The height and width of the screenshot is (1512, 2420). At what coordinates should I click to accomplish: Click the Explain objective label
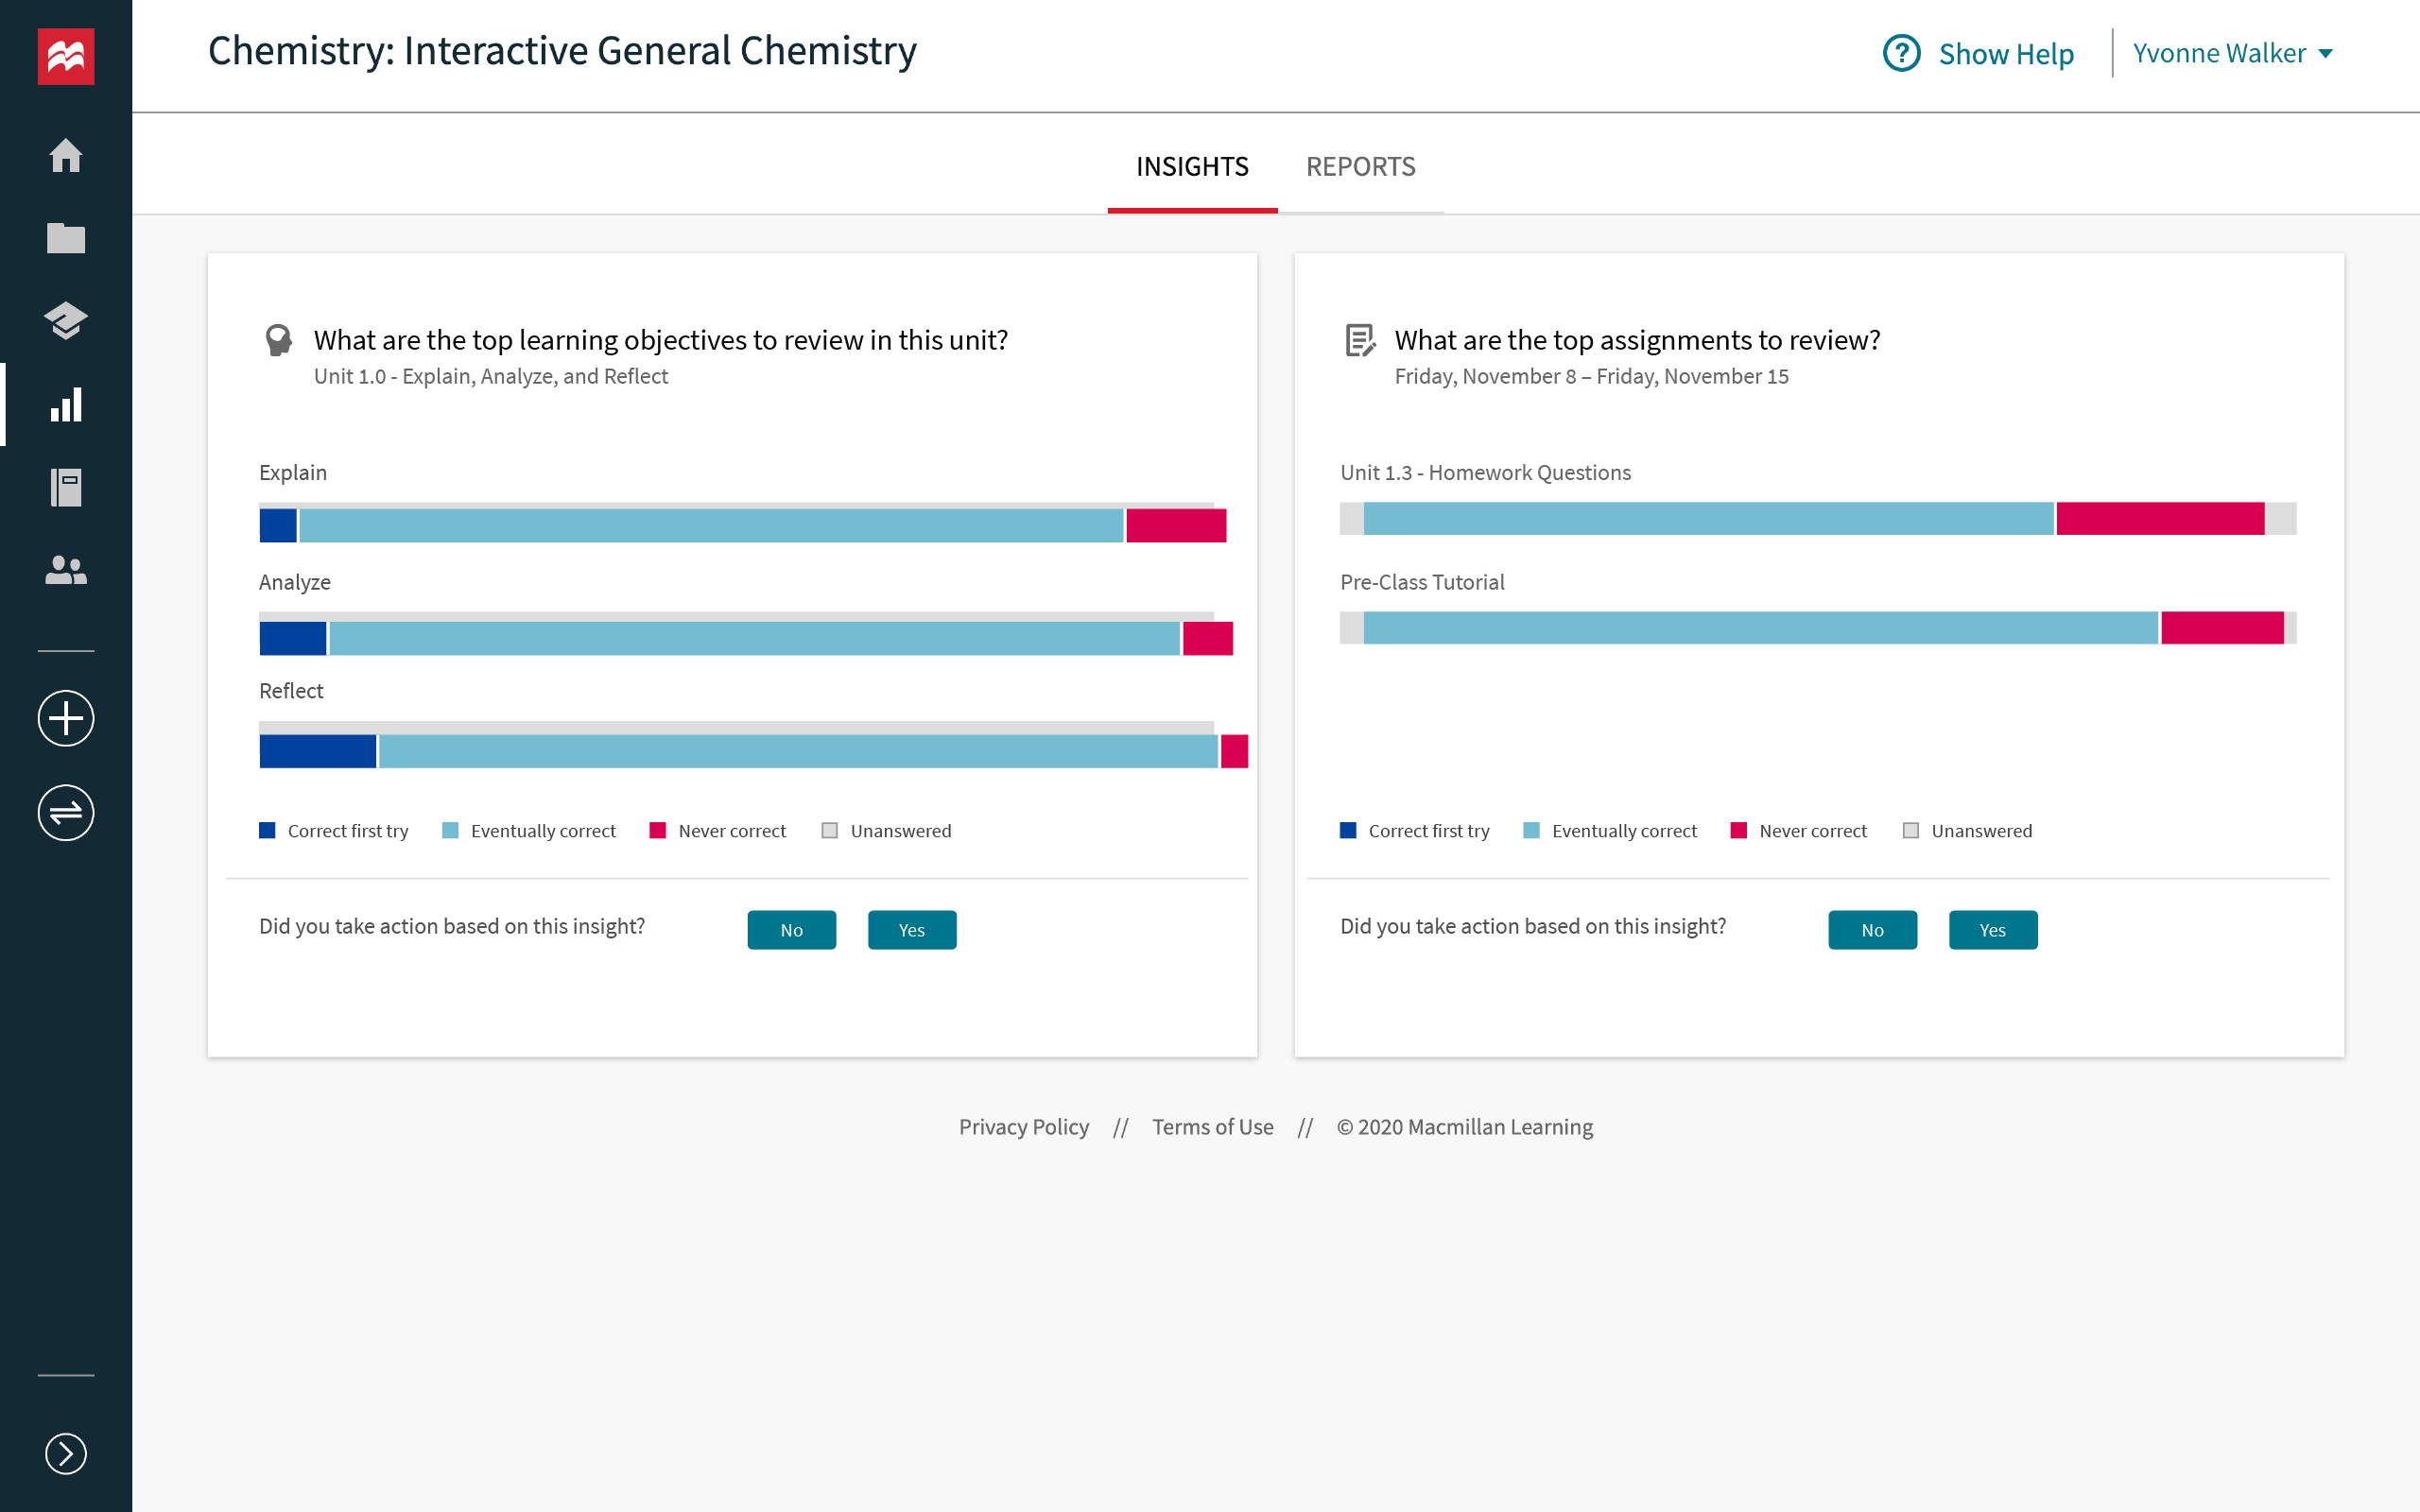point(293,472)
